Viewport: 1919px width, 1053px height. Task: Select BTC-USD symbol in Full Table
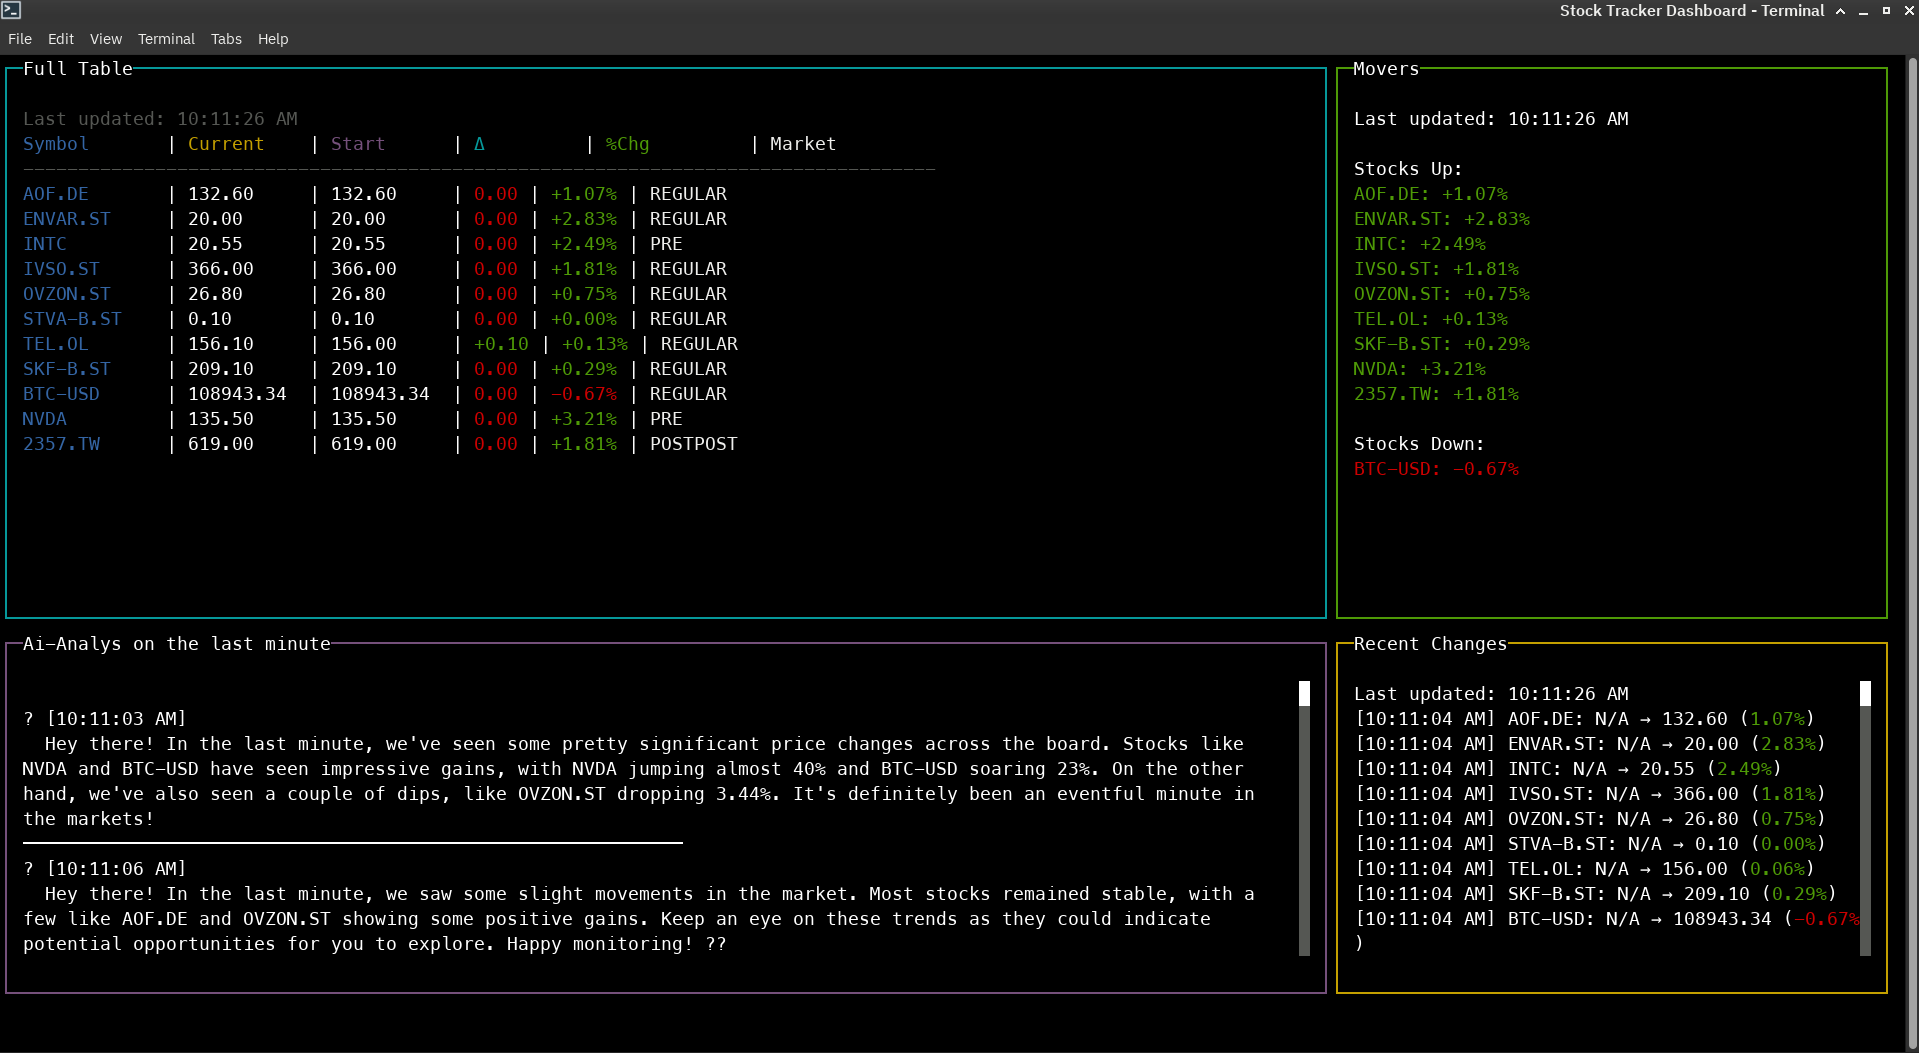[62, 394]
